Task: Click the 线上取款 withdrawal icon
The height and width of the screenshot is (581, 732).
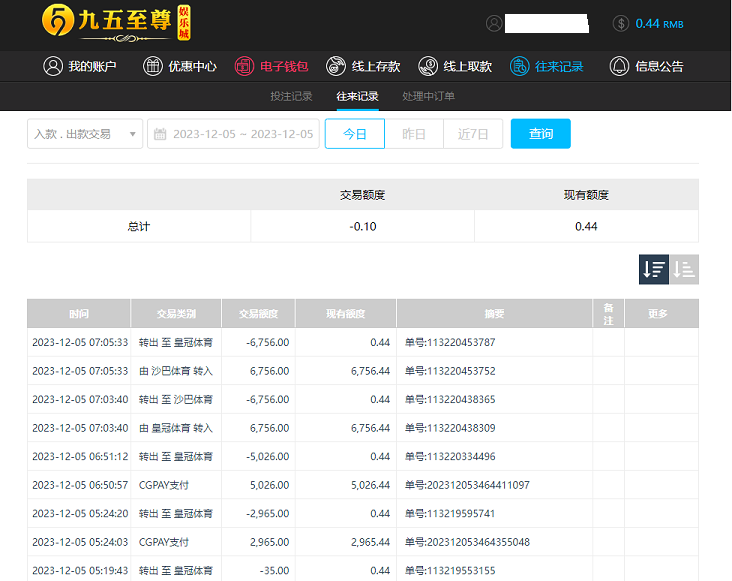Action: tap(429, 66)
